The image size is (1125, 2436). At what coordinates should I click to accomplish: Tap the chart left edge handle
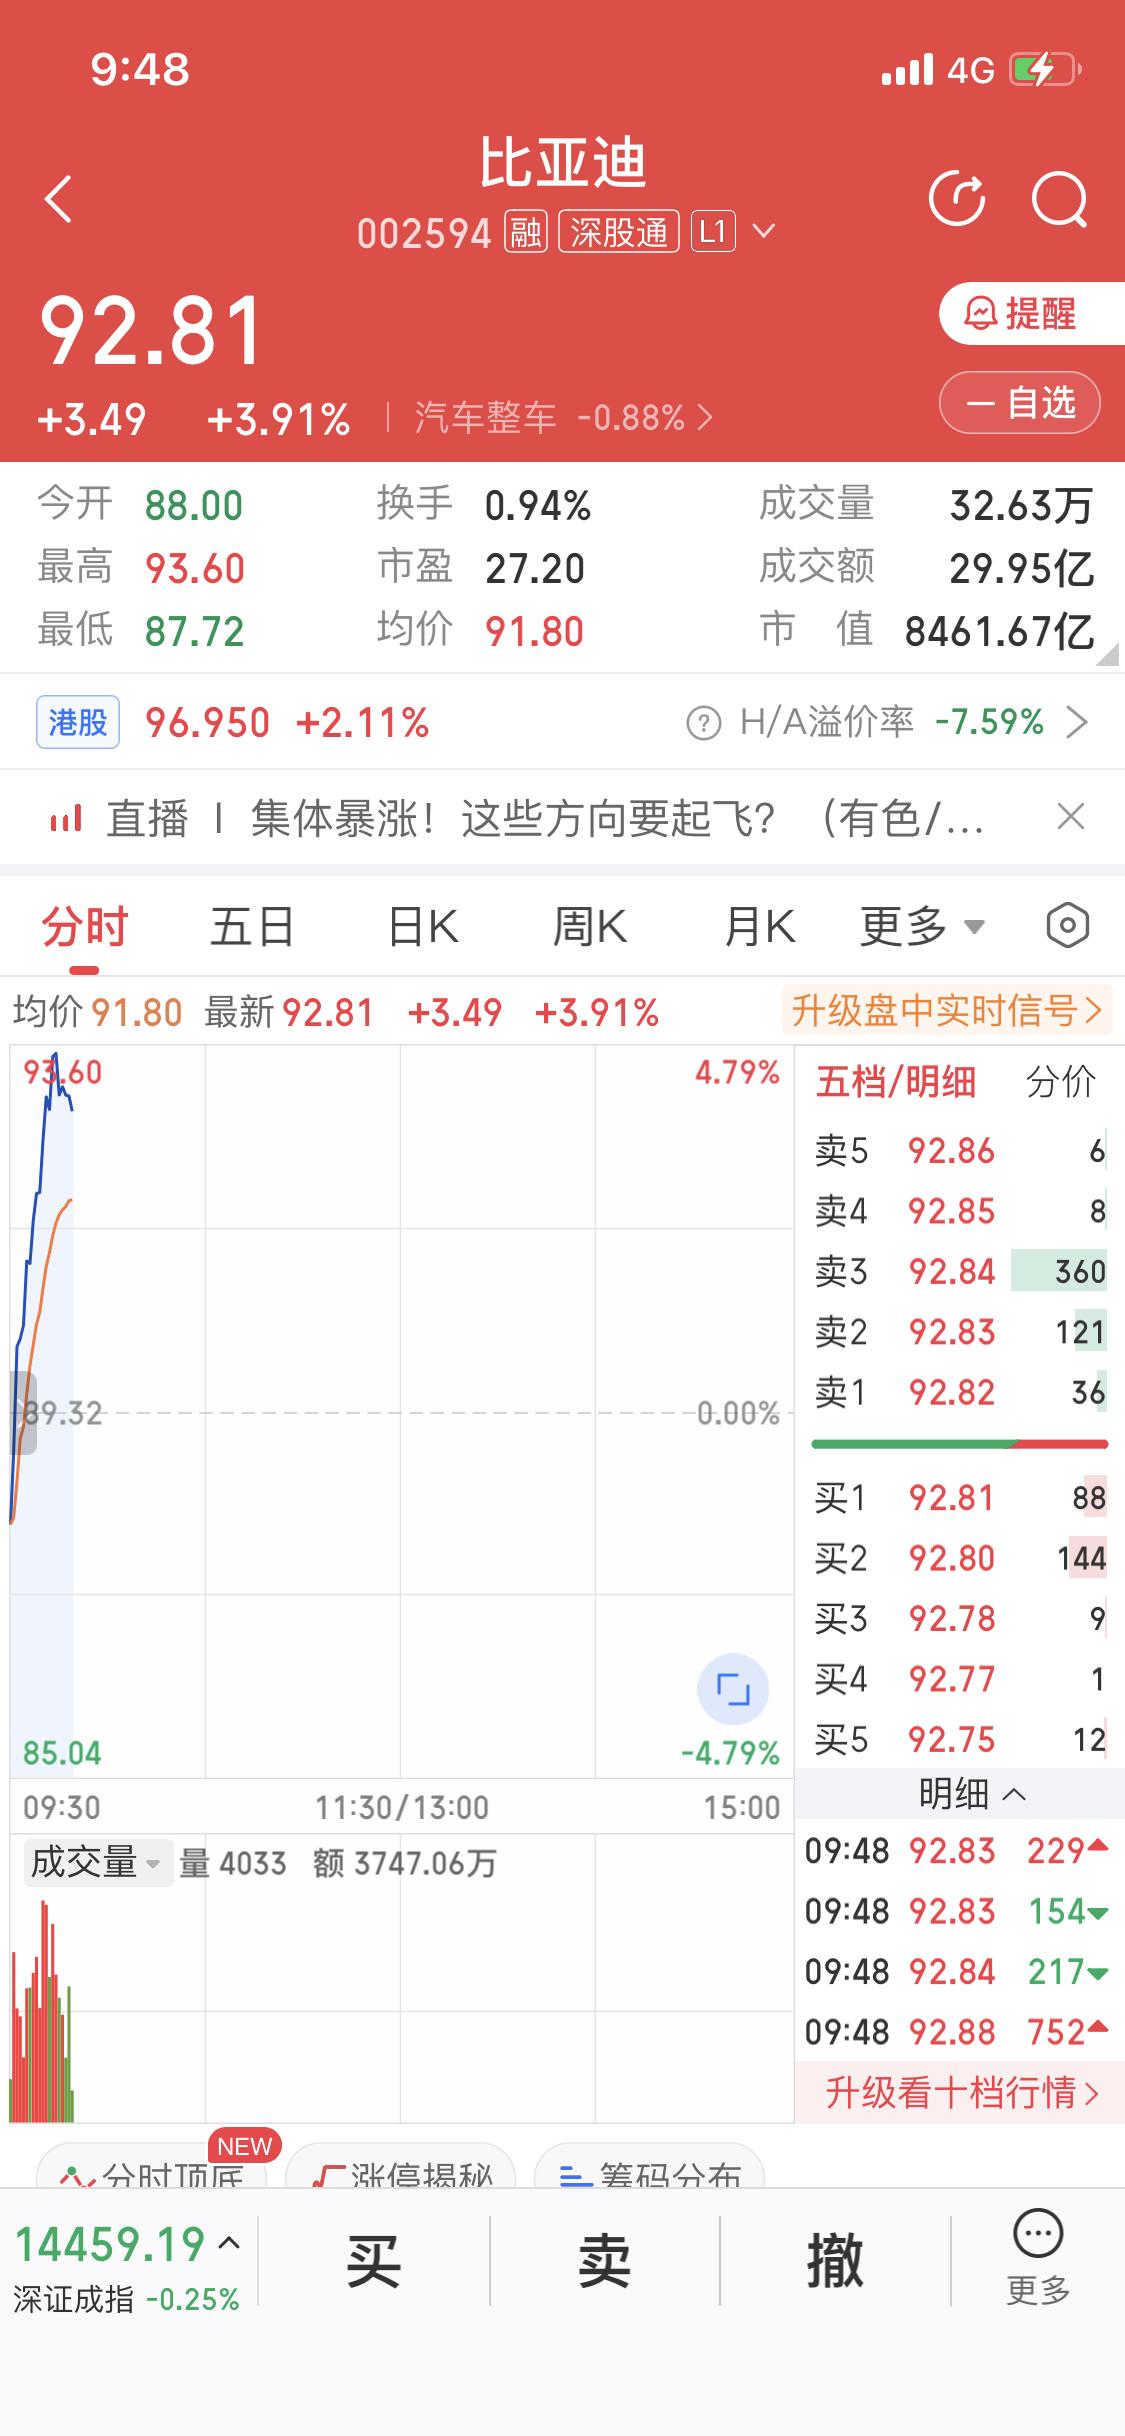click(x=23, y=1413)
